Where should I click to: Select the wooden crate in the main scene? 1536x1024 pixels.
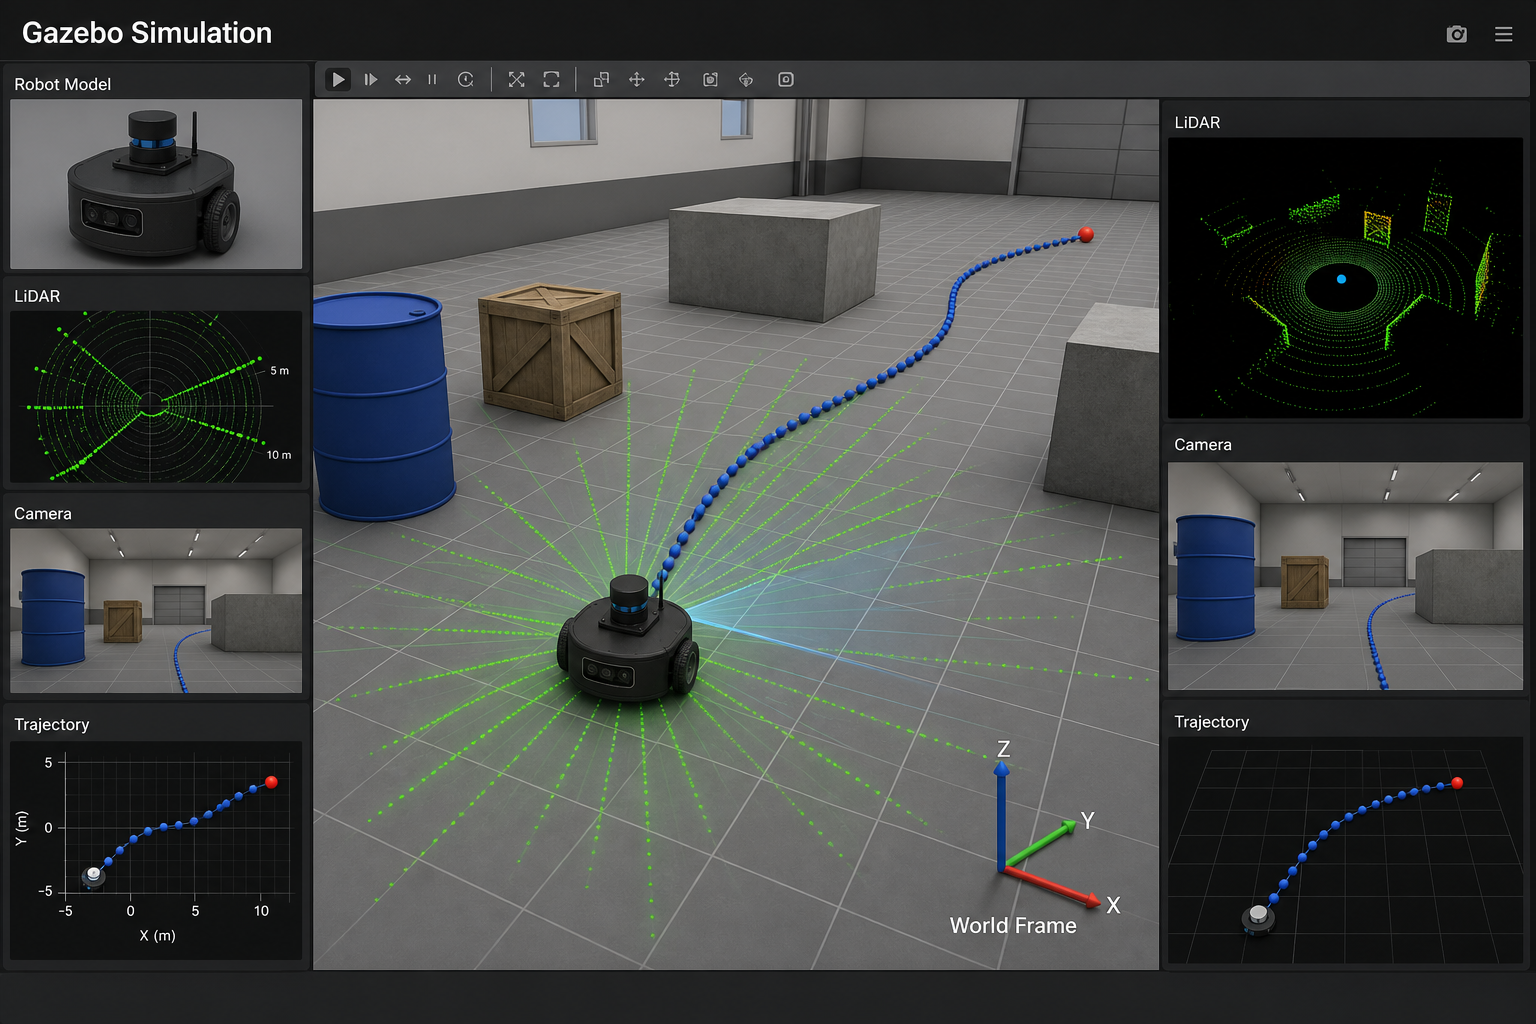click(x=550, y=350)
